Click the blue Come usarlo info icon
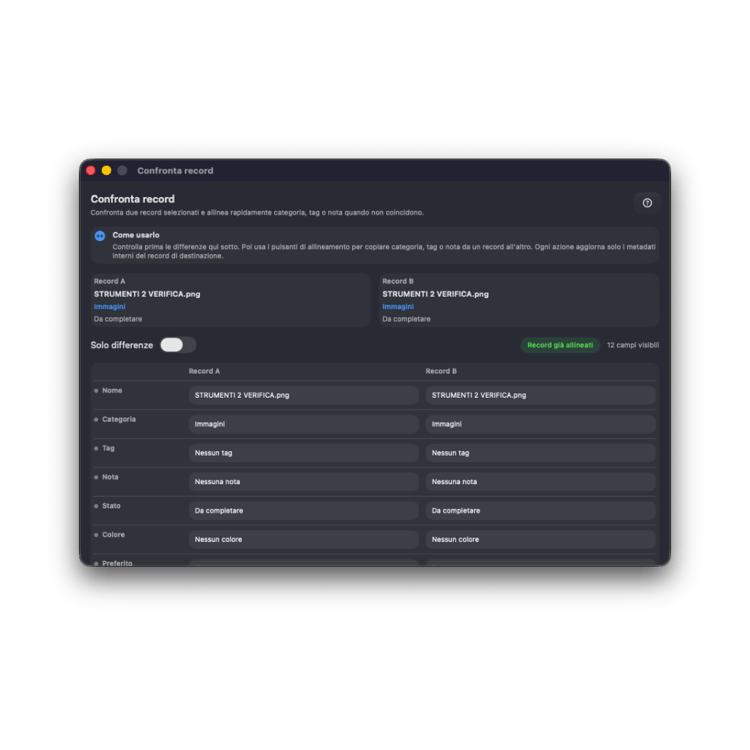 click(99, 236)
